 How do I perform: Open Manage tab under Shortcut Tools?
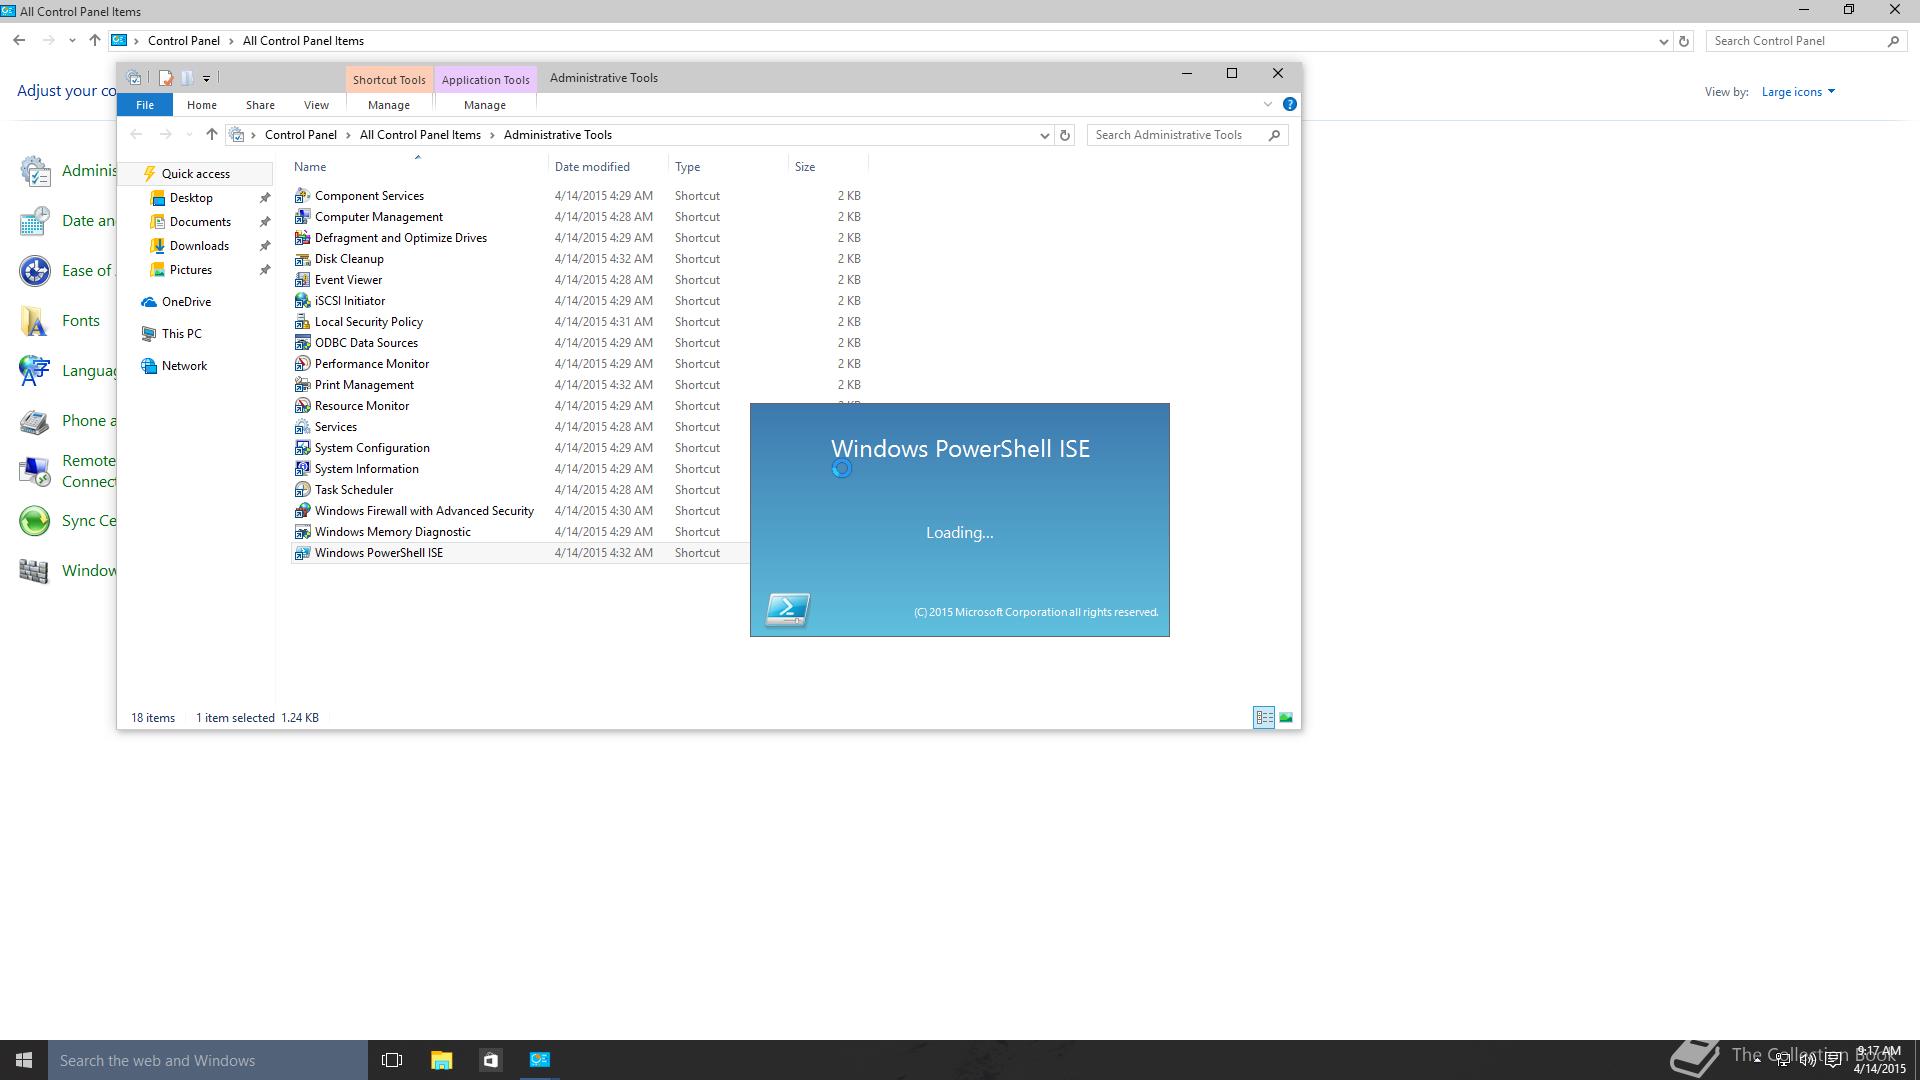pos(389,105)
